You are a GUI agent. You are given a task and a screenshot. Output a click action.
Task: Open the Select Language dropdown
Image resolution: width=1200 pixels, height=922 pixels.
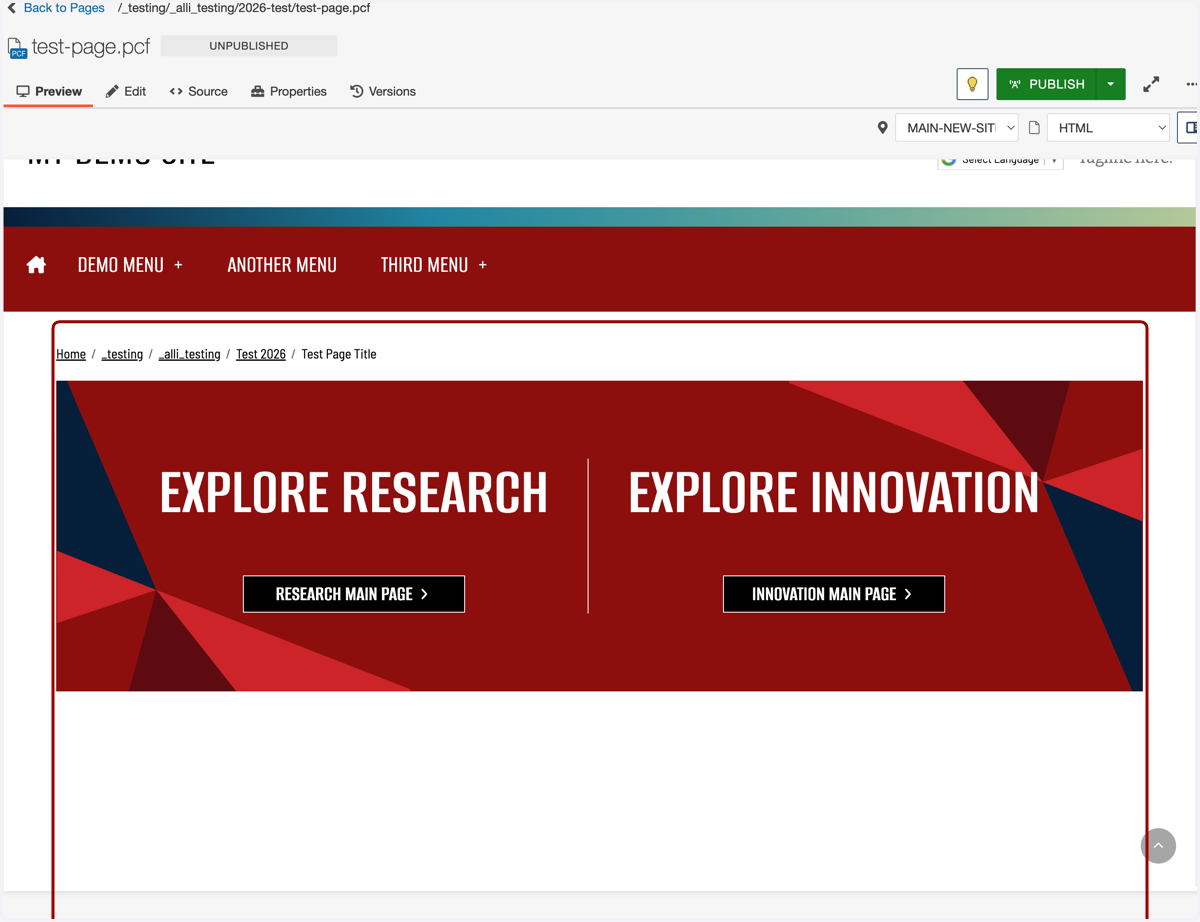click(1000, 160)
